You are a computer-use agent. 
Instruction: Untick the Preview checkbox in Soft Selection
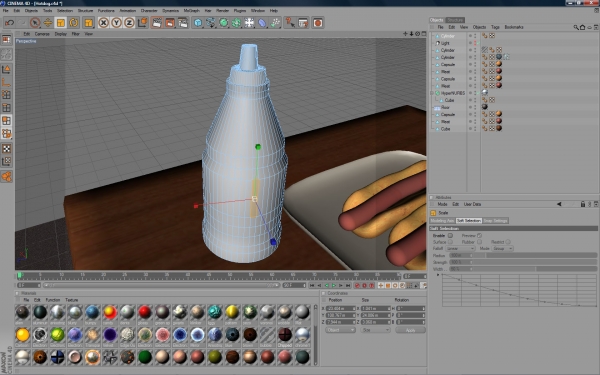(479, 236)
